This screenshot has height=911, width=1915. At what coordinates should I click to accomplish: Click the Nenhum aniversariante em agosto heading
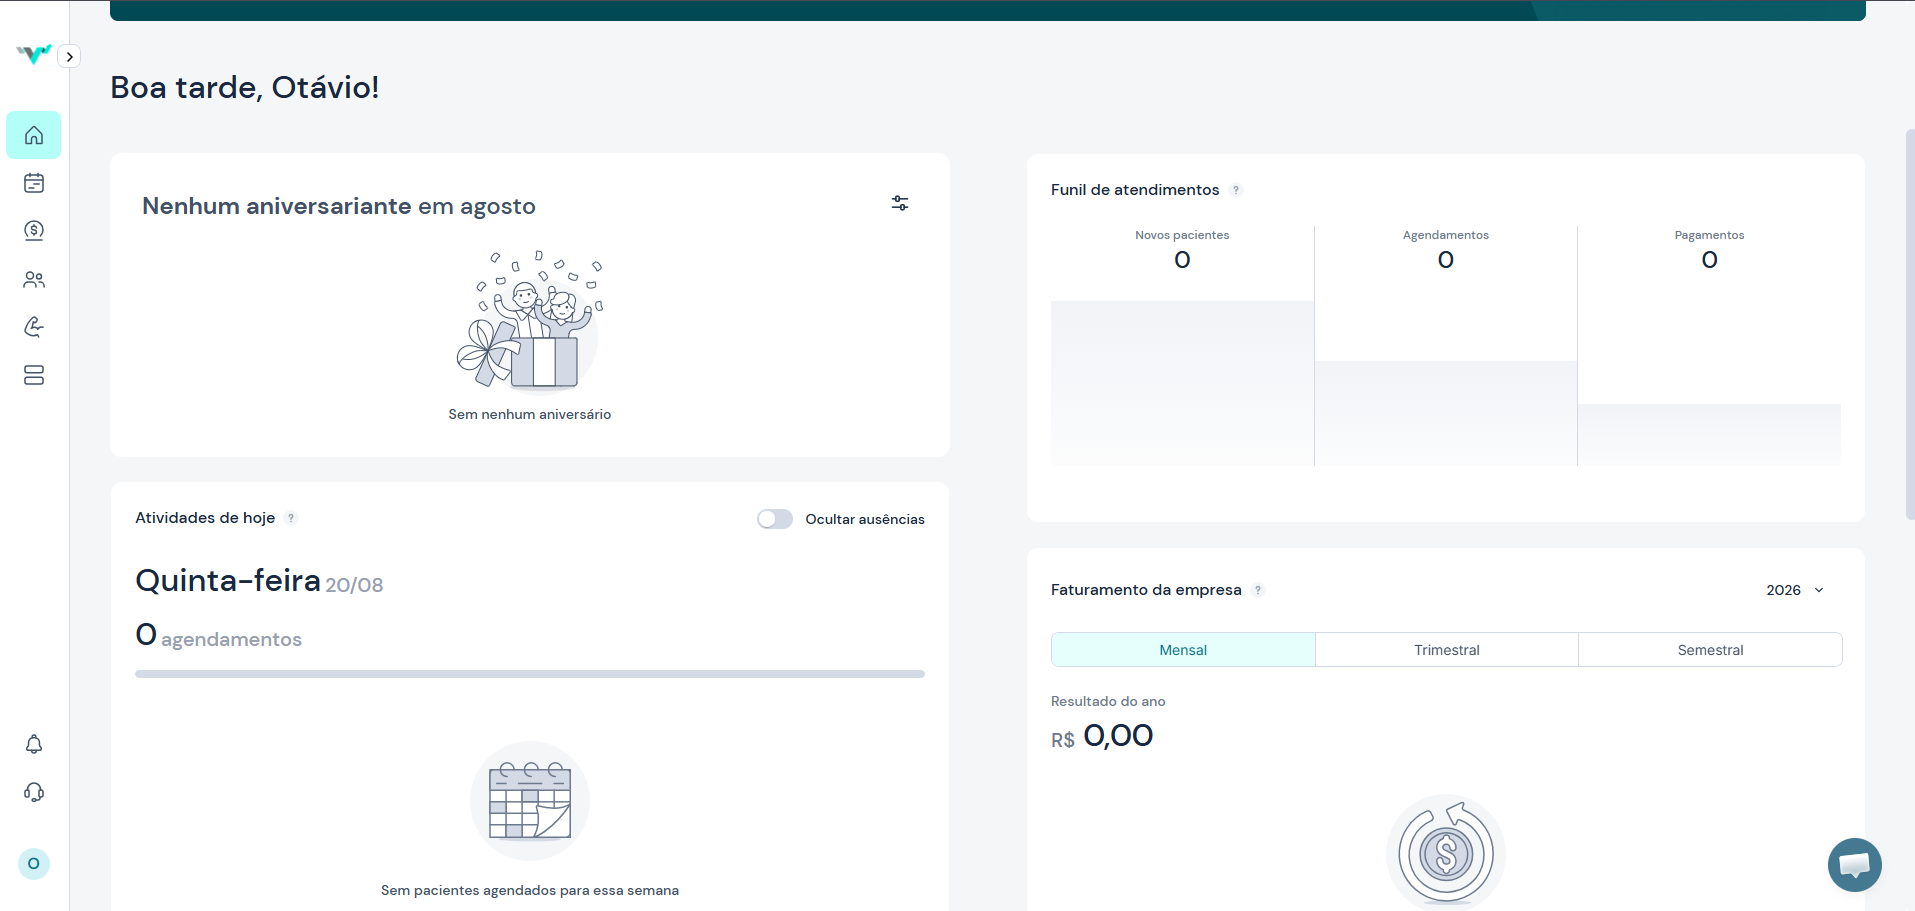click(x=339, y=206)
